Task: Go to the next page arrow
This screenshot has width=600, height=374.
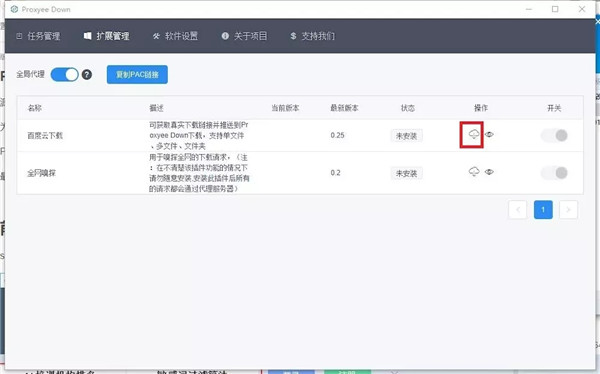Action: 568,209
